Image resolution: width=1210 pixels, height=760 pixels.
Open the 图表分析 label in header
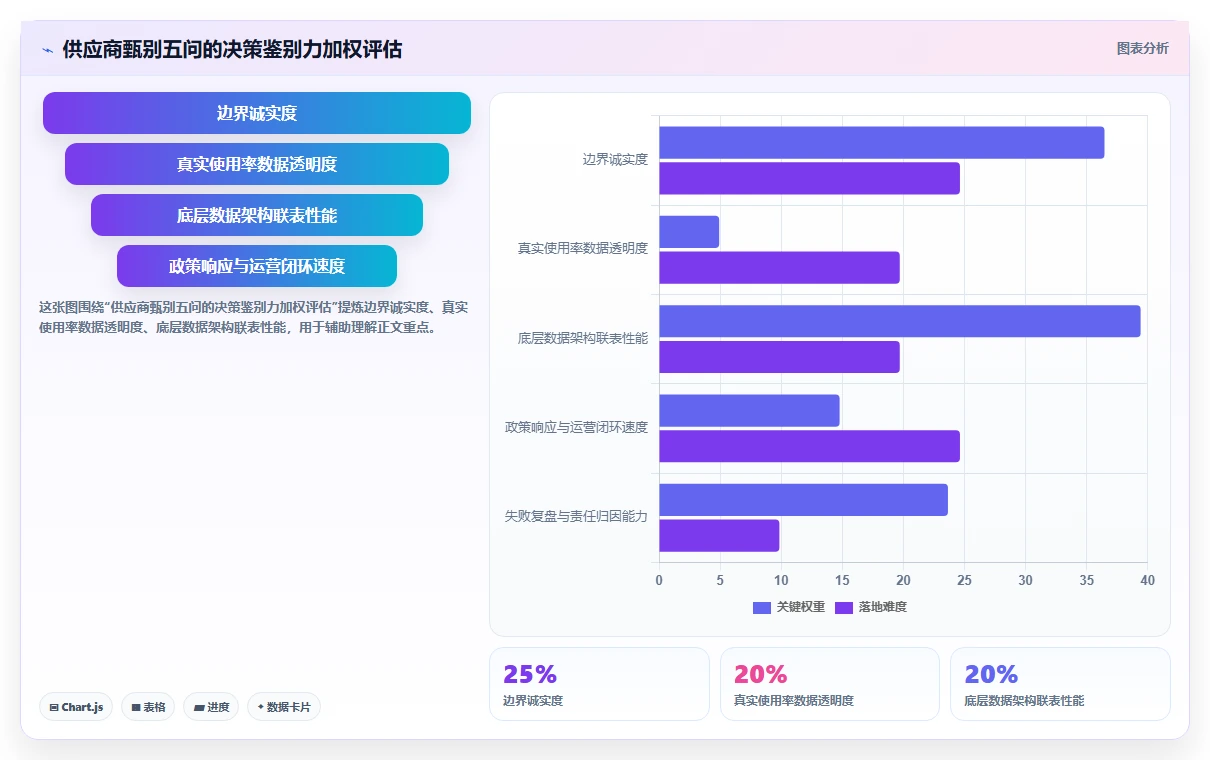(x=1142, y=48)
